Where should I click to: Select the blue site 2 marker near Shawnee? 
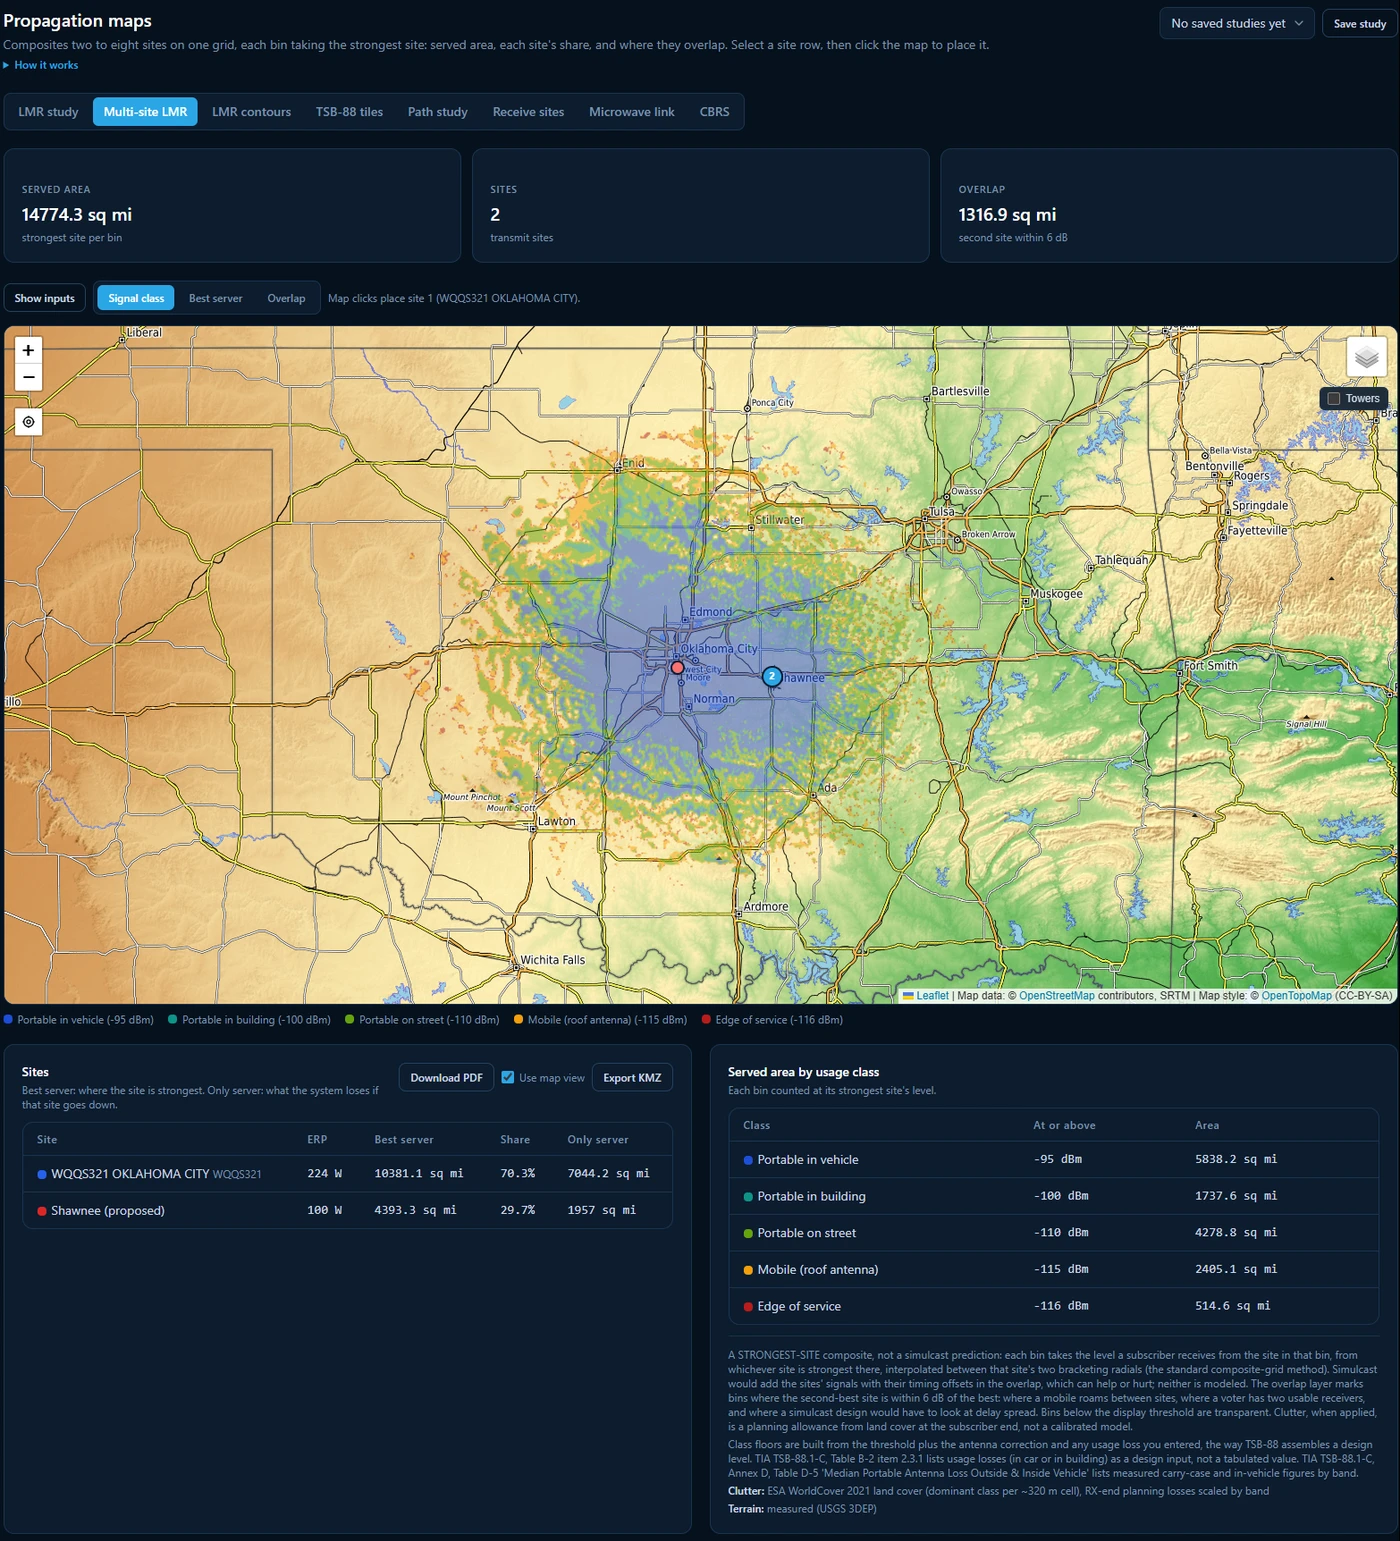[772, 677]
